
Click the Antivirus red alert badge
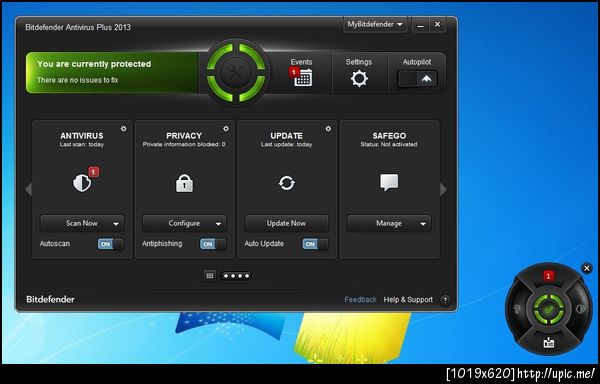(94, 172)
